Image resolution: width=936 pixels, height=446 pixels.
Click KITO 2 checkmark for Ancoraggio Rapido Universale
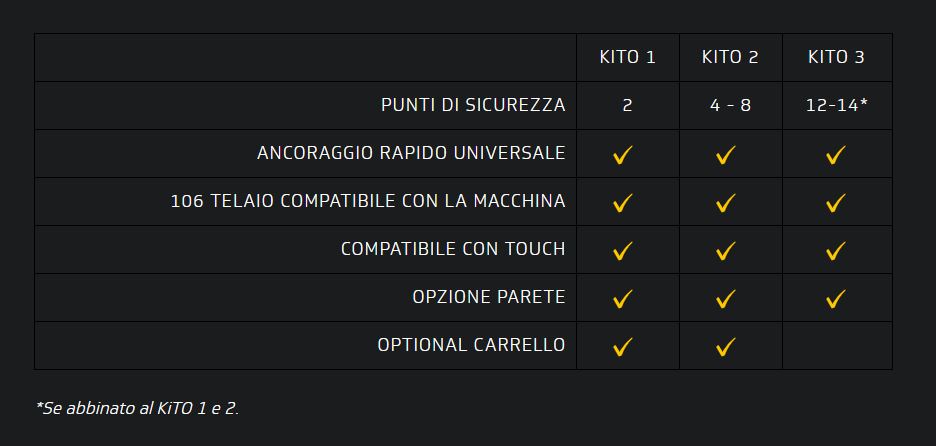(x=726, y=155)
